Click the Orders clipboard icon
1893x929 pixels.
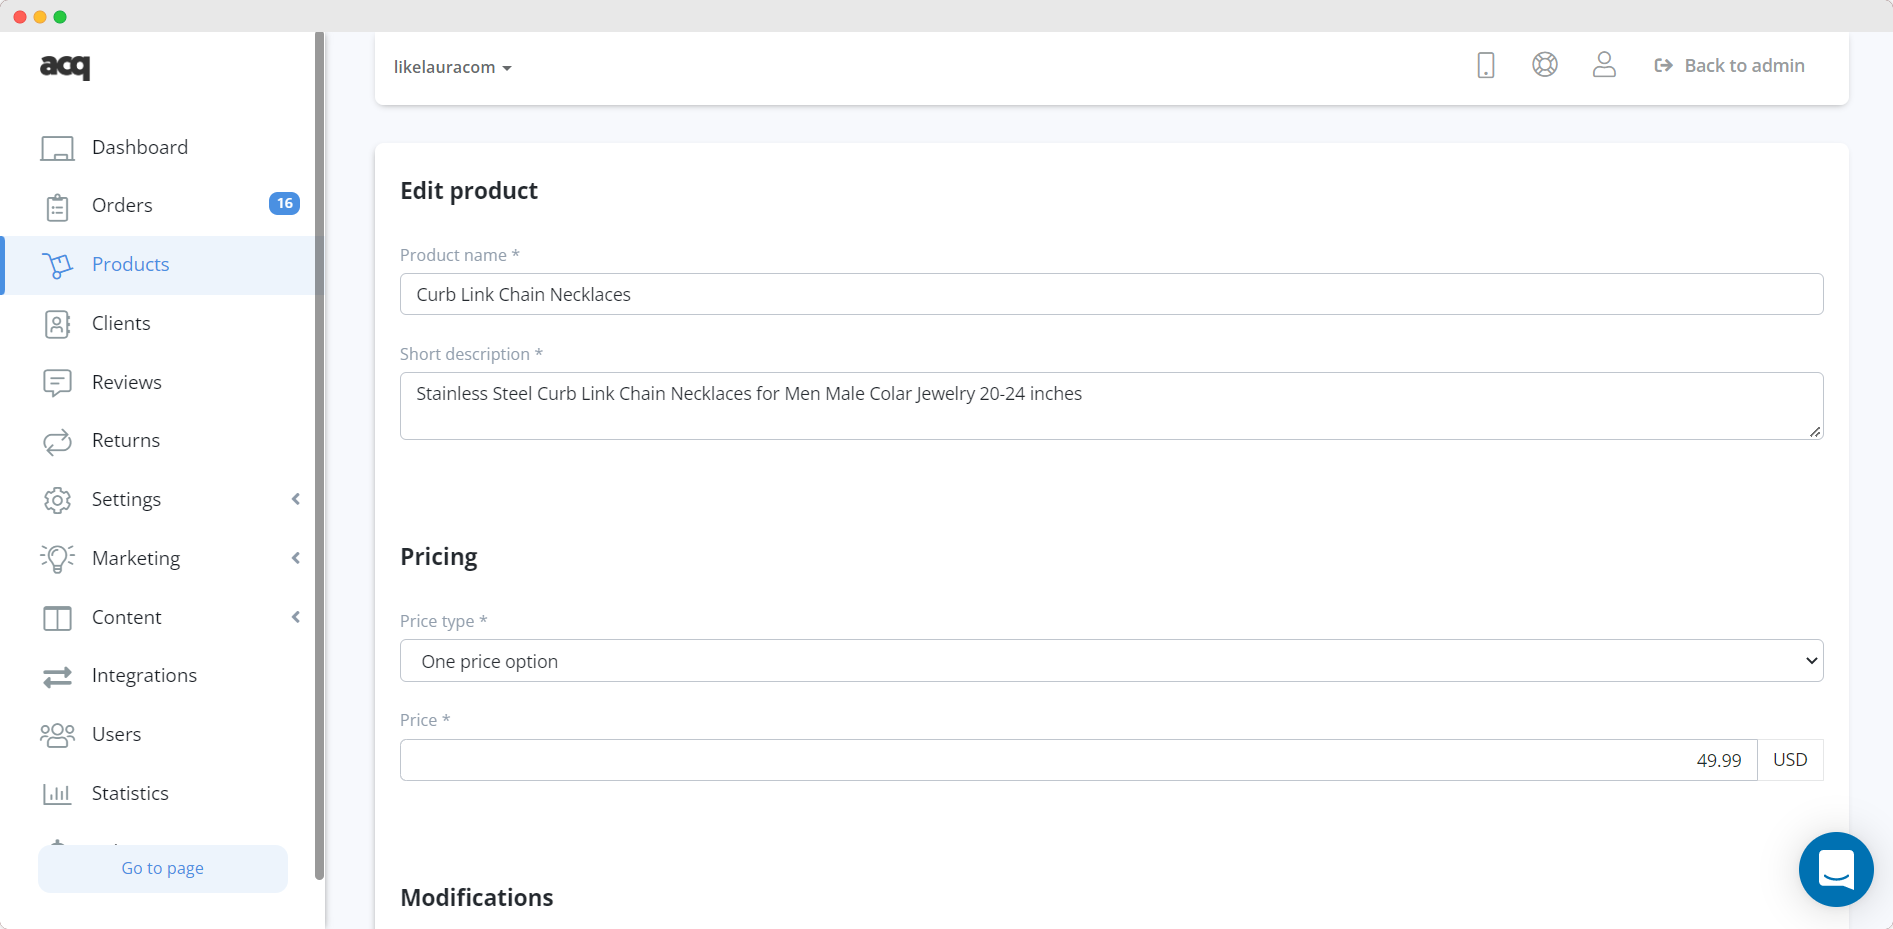point(57,207)
